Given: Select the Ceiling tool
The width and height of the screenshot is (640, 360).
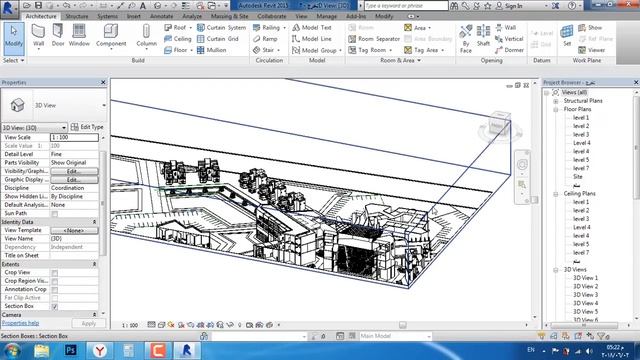Looking at the screenshot, I should [x=178, y=39].
